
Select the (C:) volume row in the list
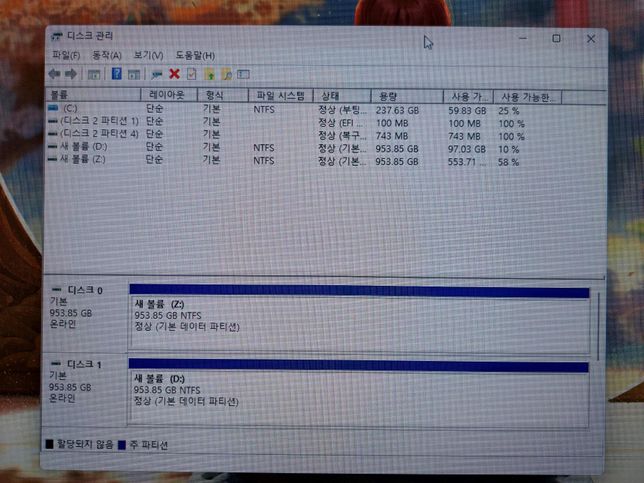[x=70, y=108]
